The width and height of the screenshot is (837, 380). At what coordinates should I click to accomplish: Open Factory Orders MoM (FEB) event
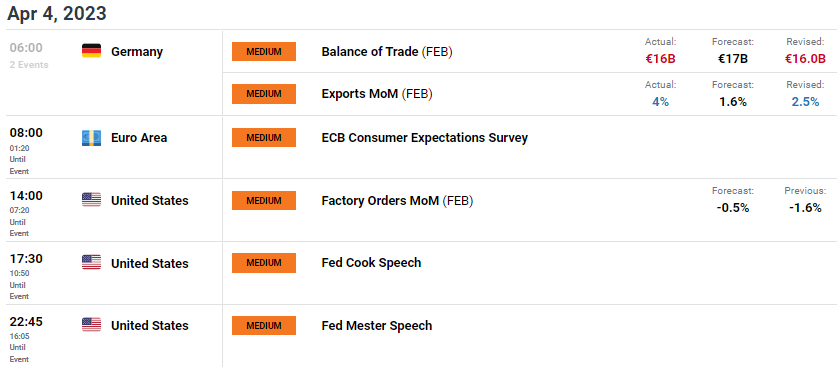[397, 201]
